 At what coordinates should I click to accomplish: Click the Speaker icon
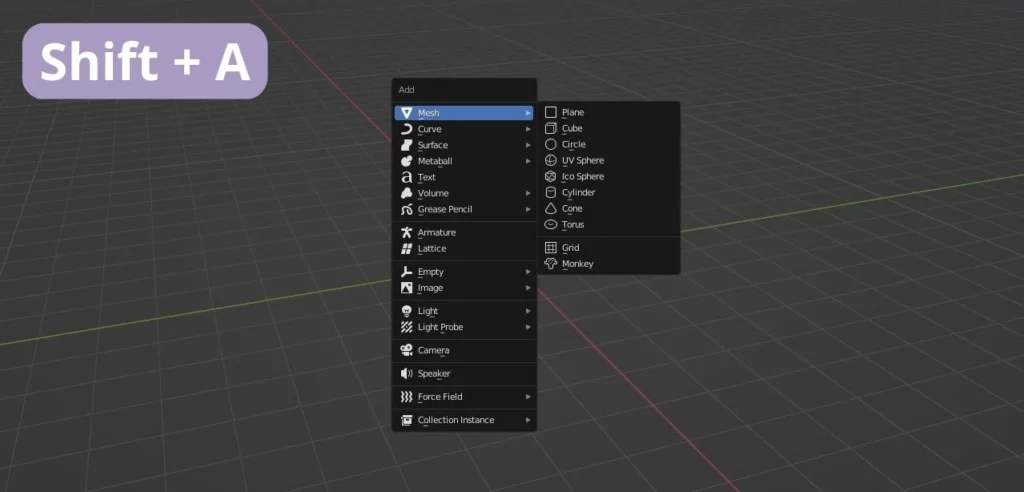pyautogui.click(x=407, y=374)
